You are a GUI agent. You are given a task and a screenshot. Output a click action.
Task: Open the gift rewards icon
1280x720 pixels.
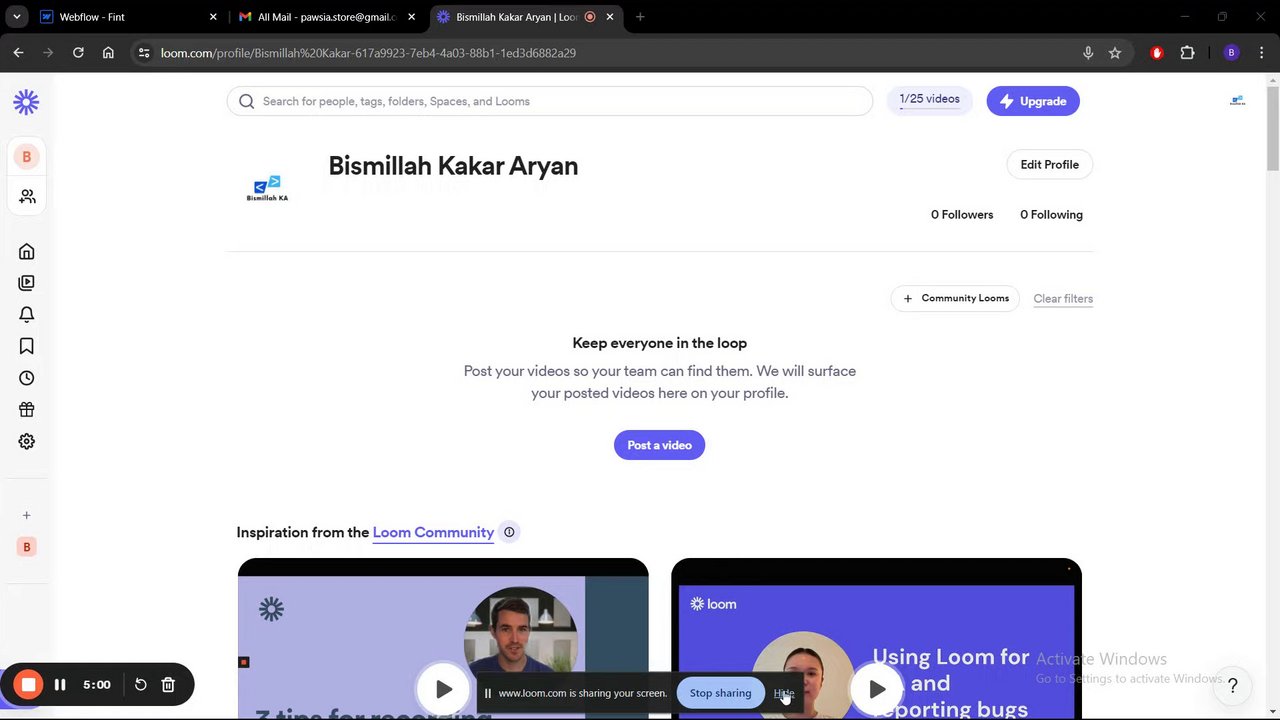27,409
